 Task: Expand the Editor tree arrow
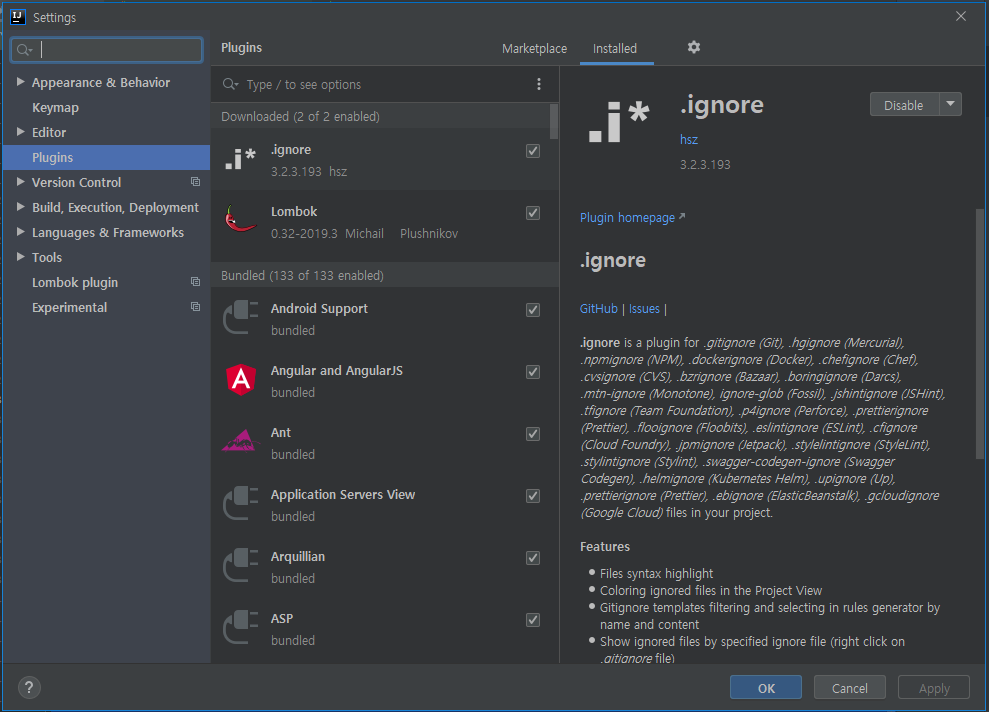pyautogui.click(x=20, y=132)
